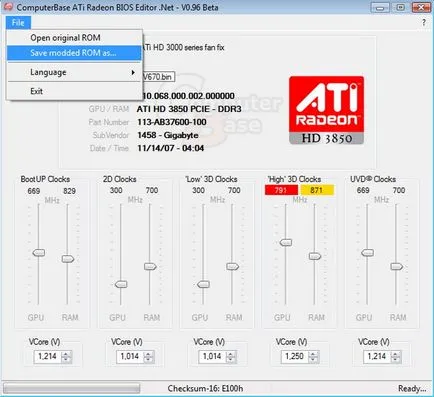This screenshot has height=397, width=434.
Task: Click UVD VCore field 1,214
Action: click(377, 357)
